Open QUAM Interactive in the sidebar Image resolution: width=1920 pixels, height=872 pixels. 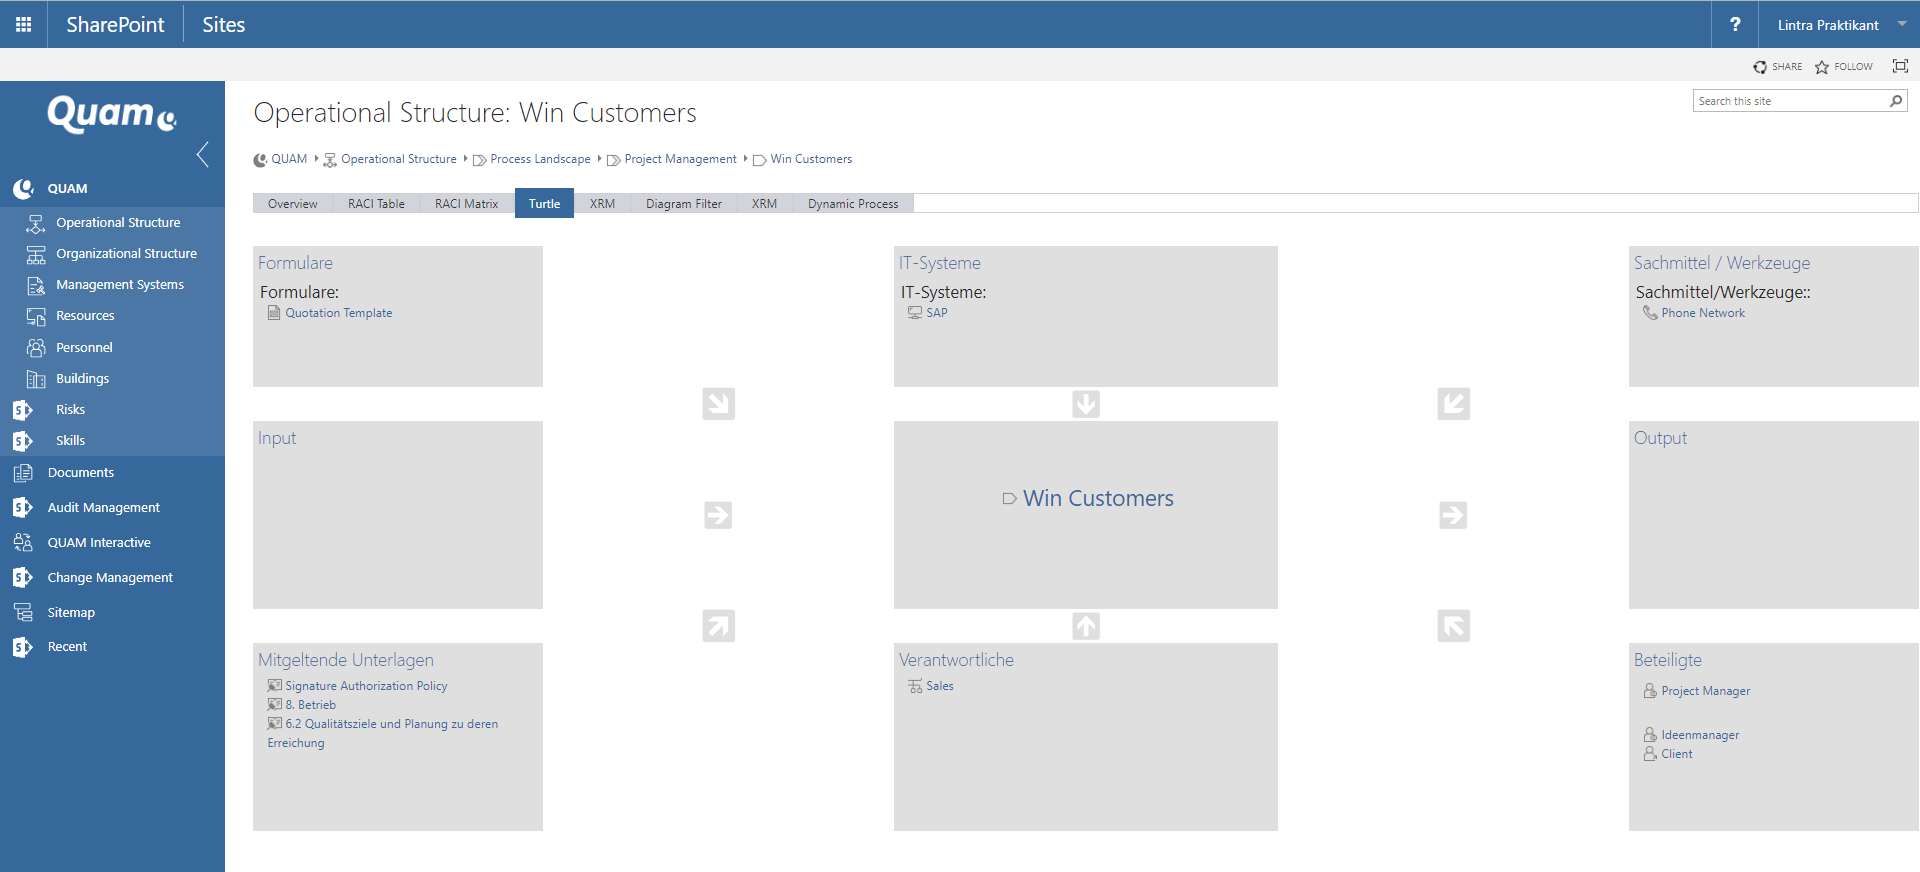99,543
